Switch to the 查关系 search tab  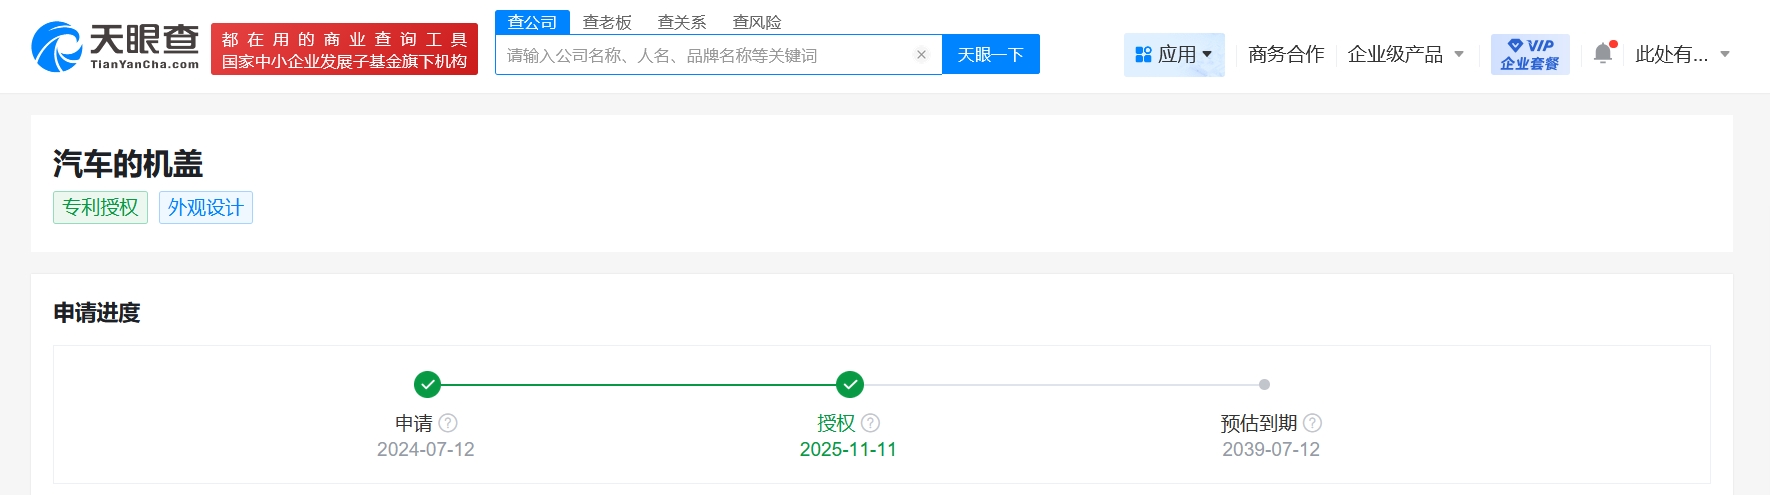point(682,22)
